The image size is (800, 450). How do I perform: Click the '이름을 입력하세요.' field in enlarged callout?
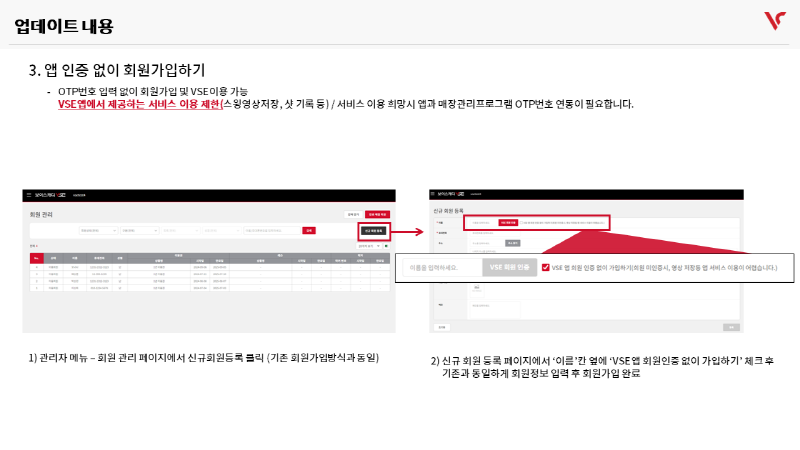click(x=442, y=267)
